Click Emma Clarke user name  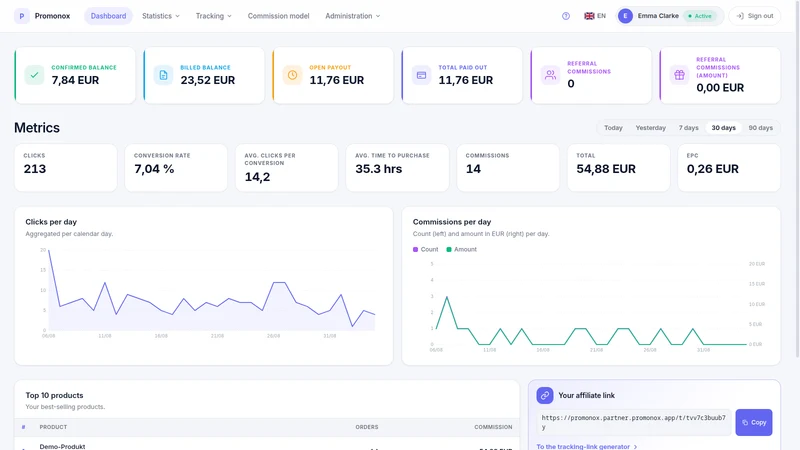coord(658,16)
